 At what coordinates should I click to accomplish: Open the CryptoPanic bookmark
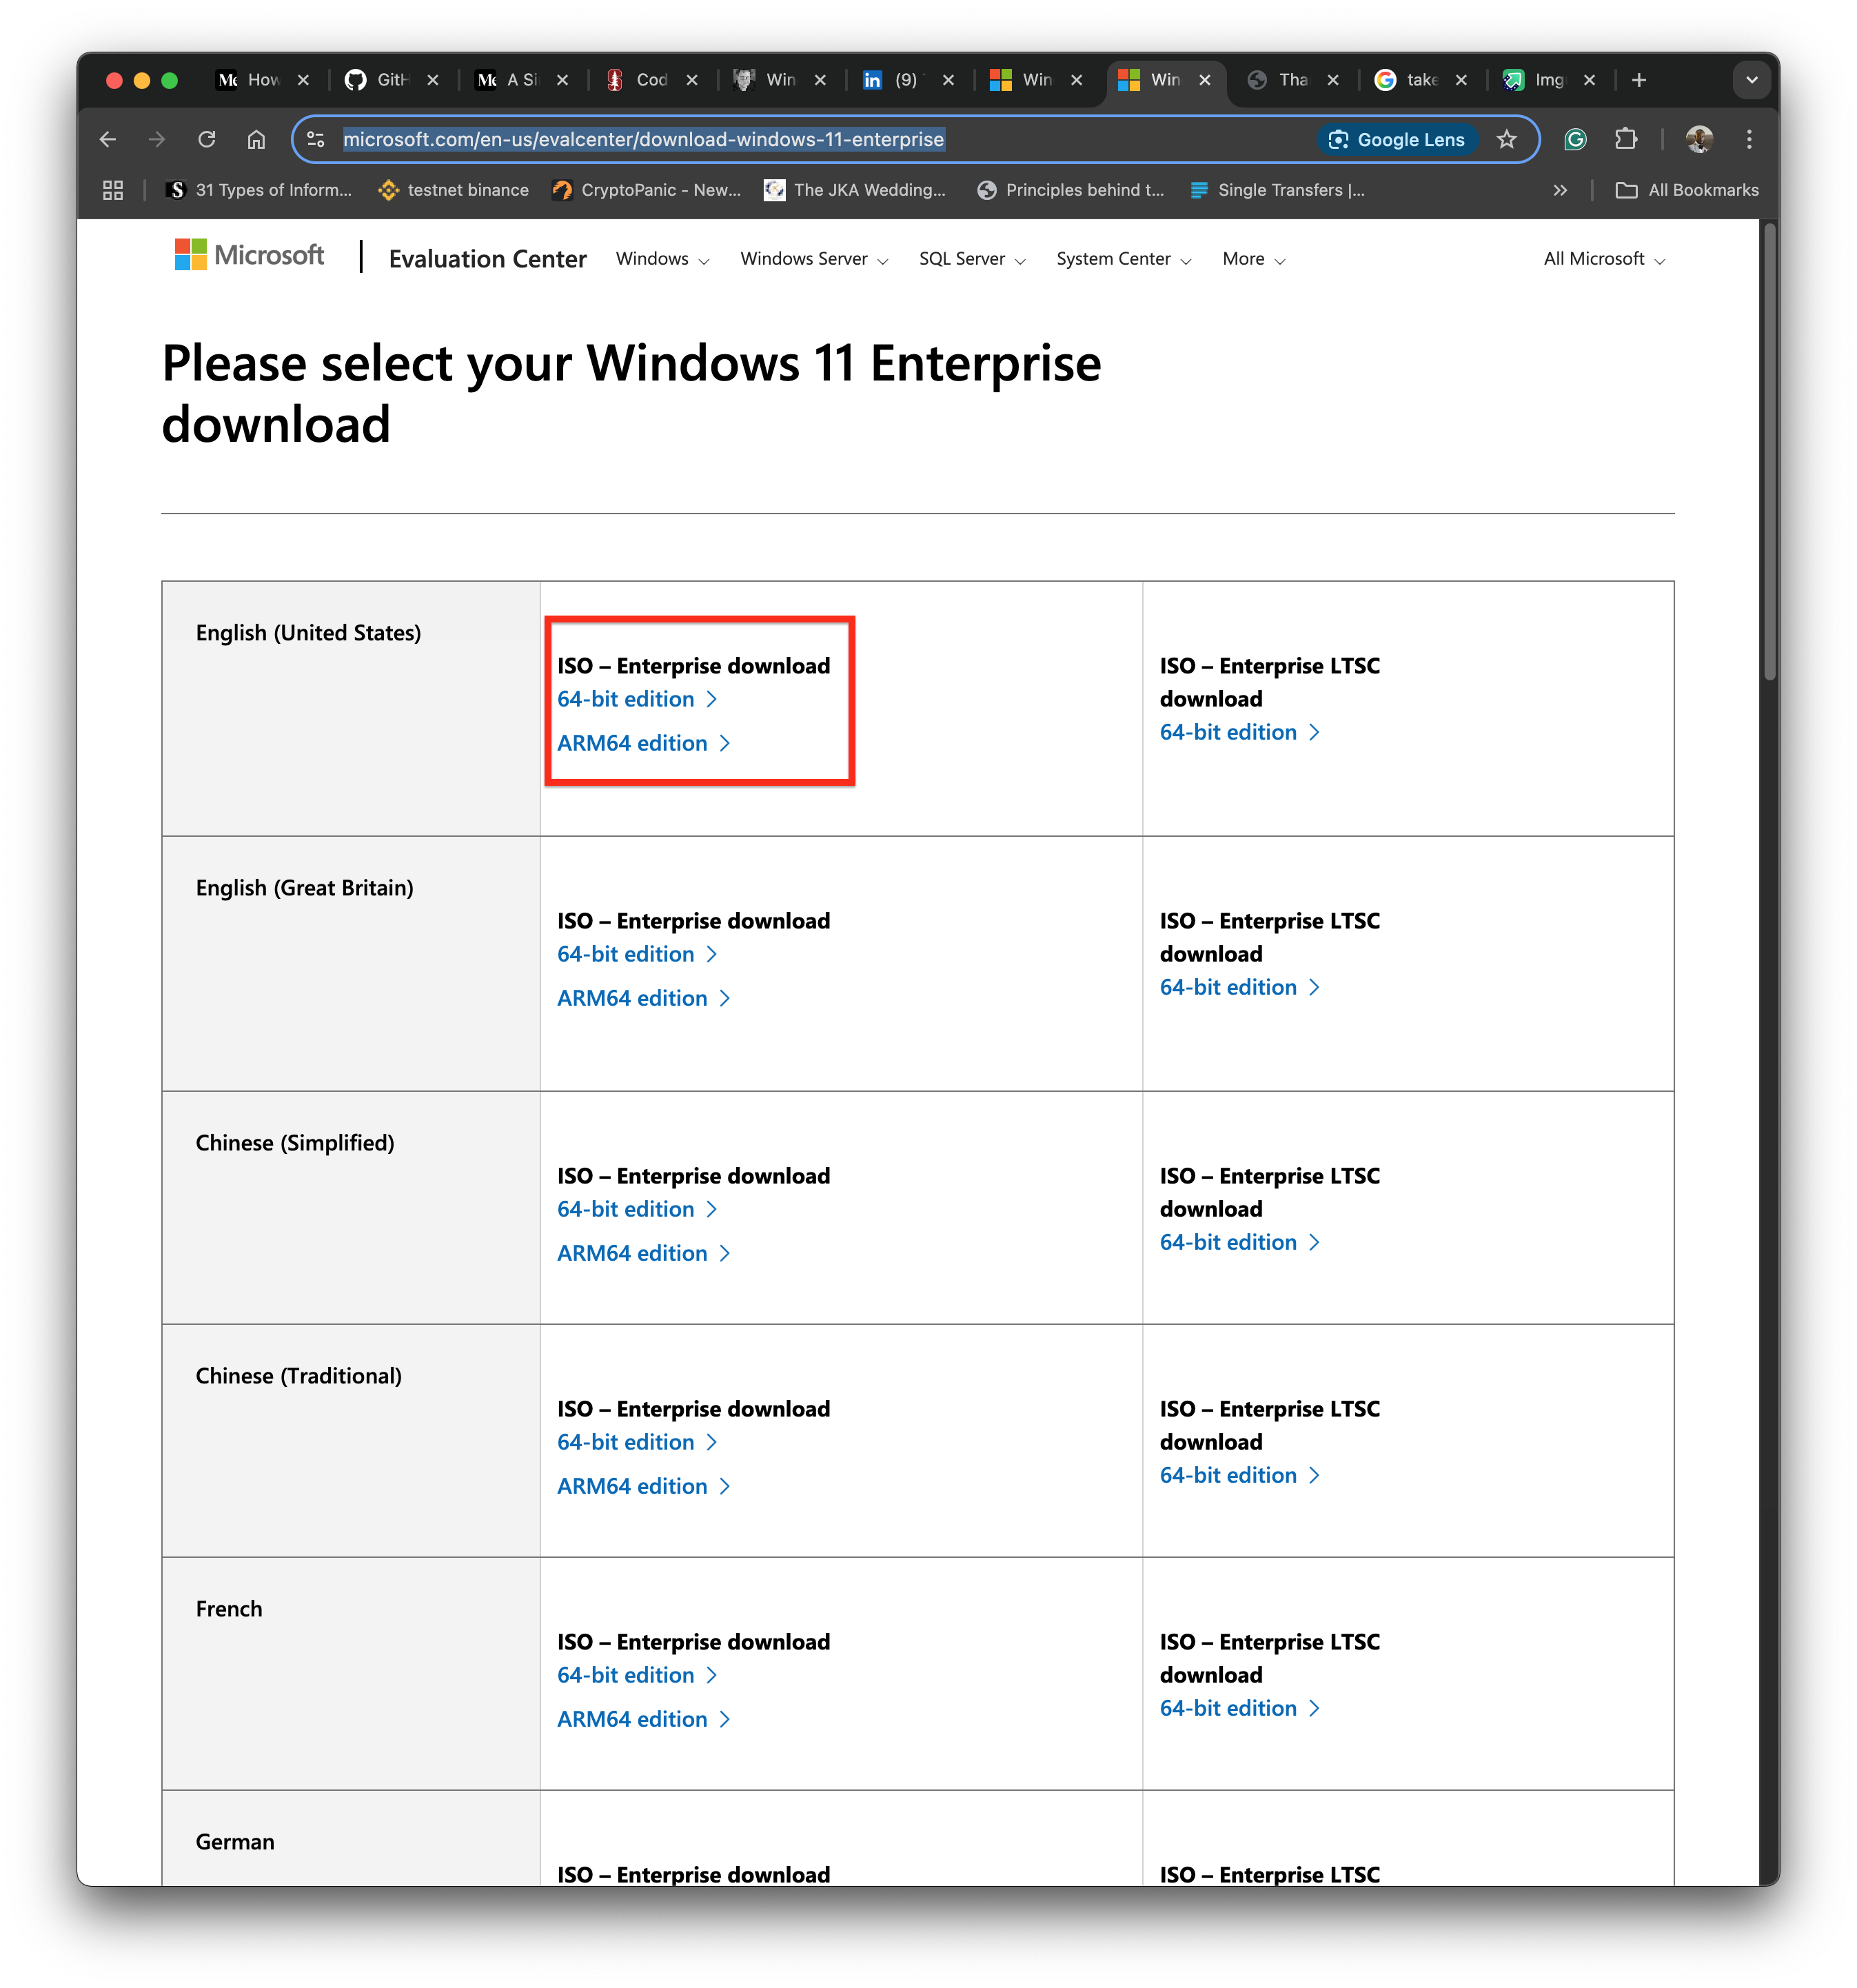click(646, 190)
